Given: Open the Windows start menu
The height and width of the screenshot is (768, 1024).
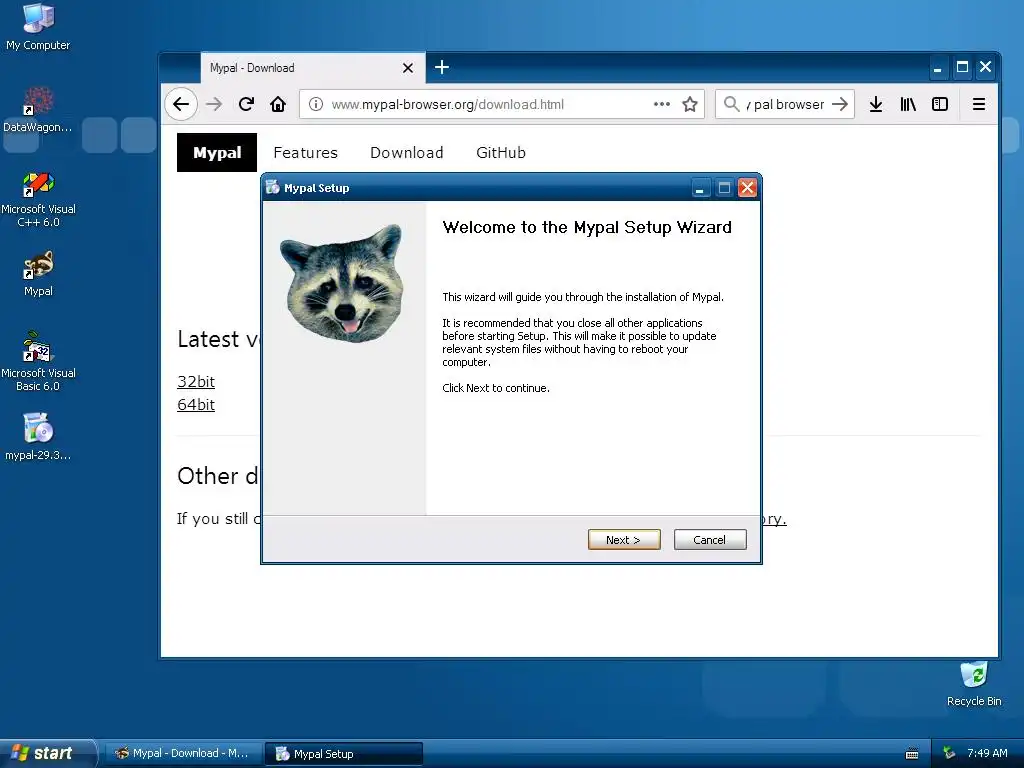Looking at the screenshot, I should click(x=48, y=753).
